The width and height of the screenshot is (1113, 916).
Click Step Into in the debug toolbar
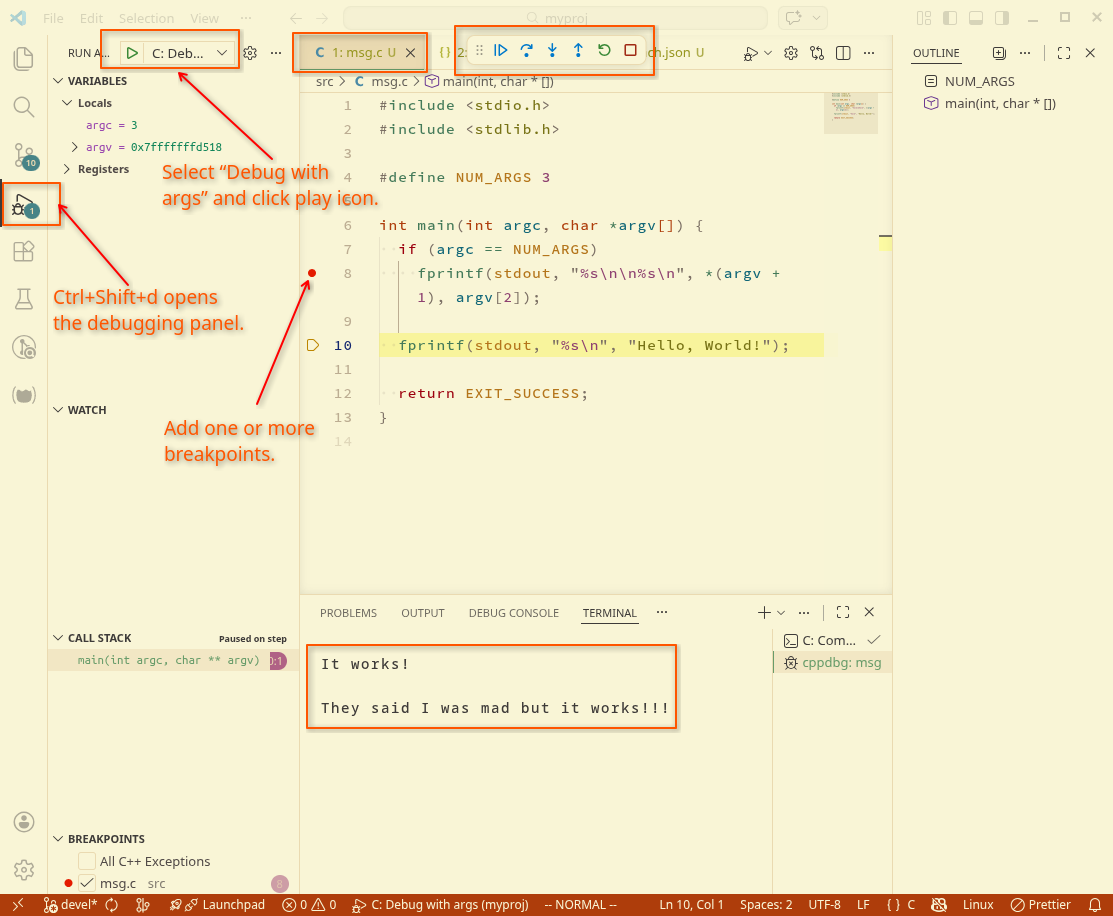(552, 50)
